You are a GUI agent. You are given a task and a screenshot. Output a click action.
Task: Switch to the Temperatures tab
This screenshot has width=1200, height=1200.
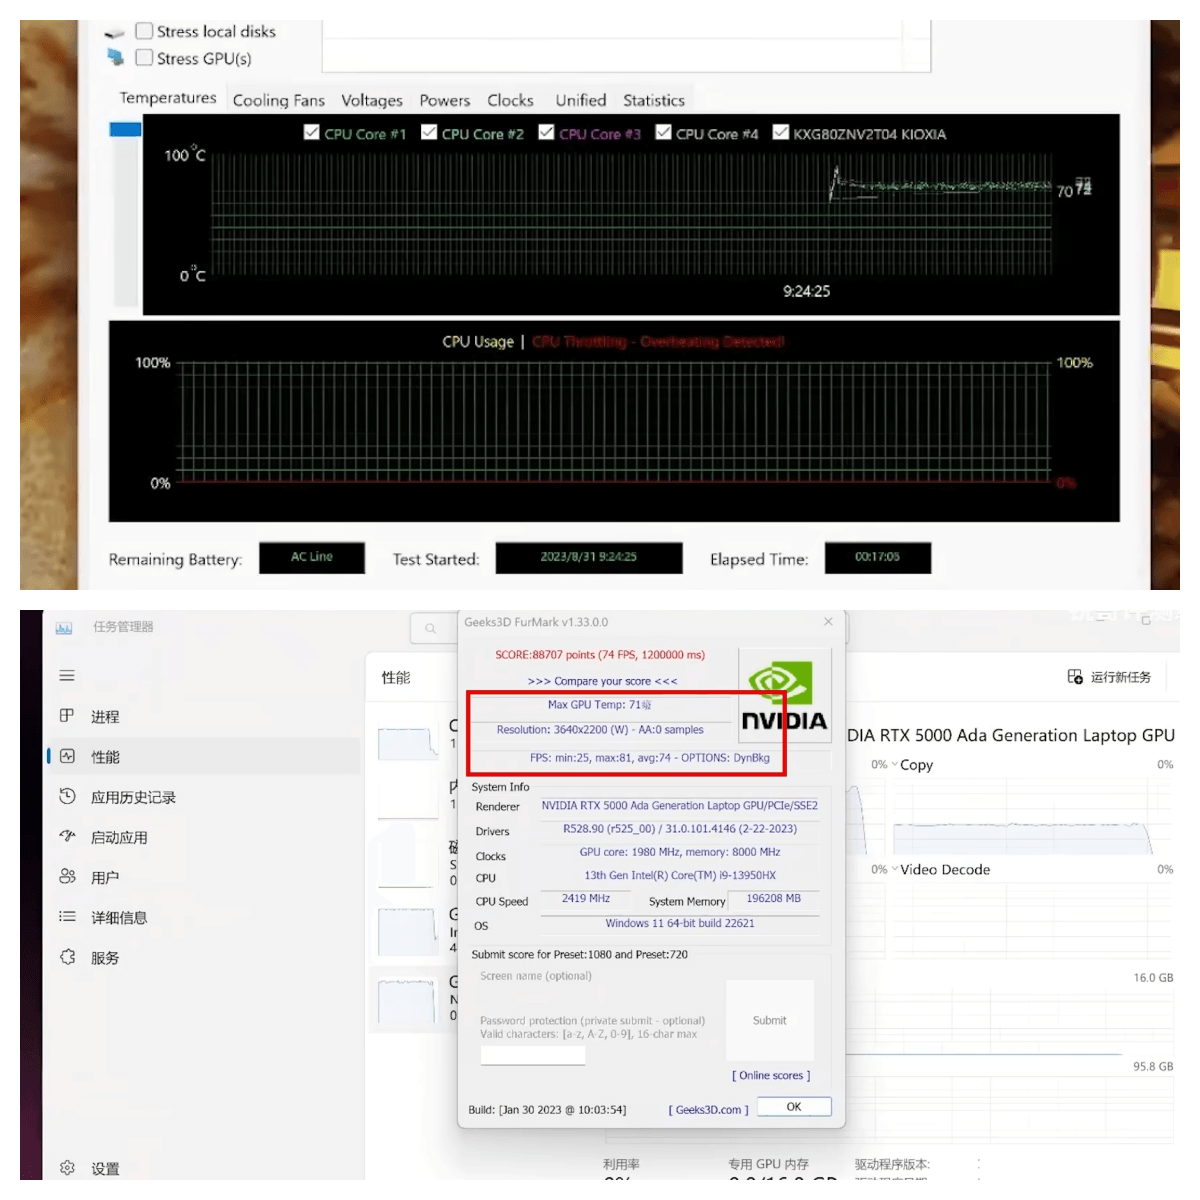click(168, 98)
